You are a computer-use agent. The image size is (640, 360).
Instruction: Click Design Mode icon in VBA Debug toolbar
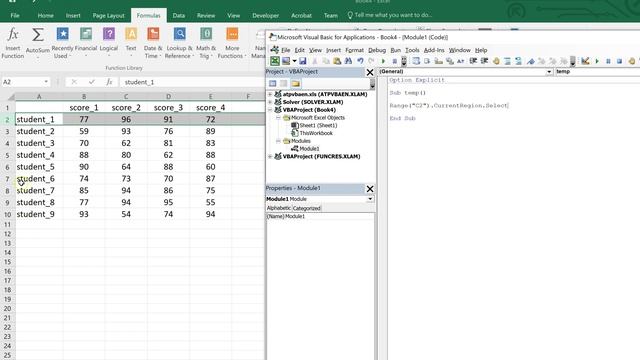coord(585,61)
